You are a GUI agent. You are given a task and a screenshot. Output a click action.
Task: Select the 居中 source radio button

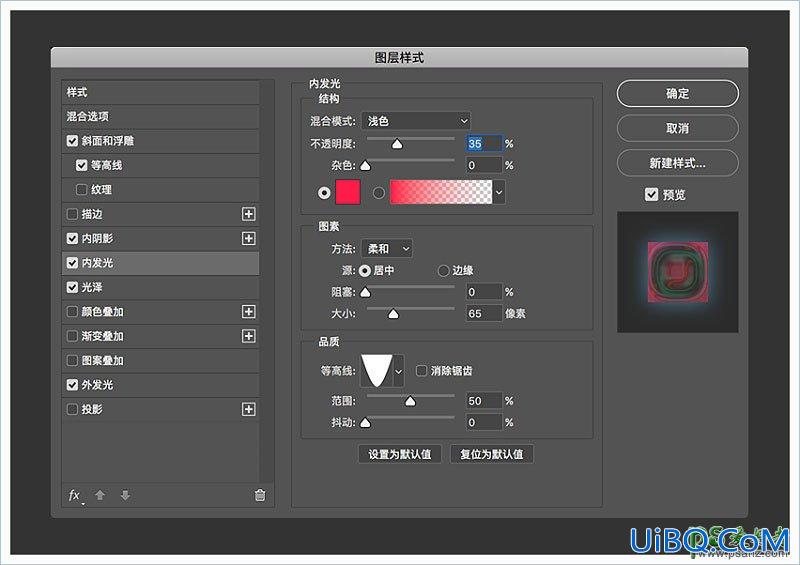pyautogui.click(x=365, y=271)
